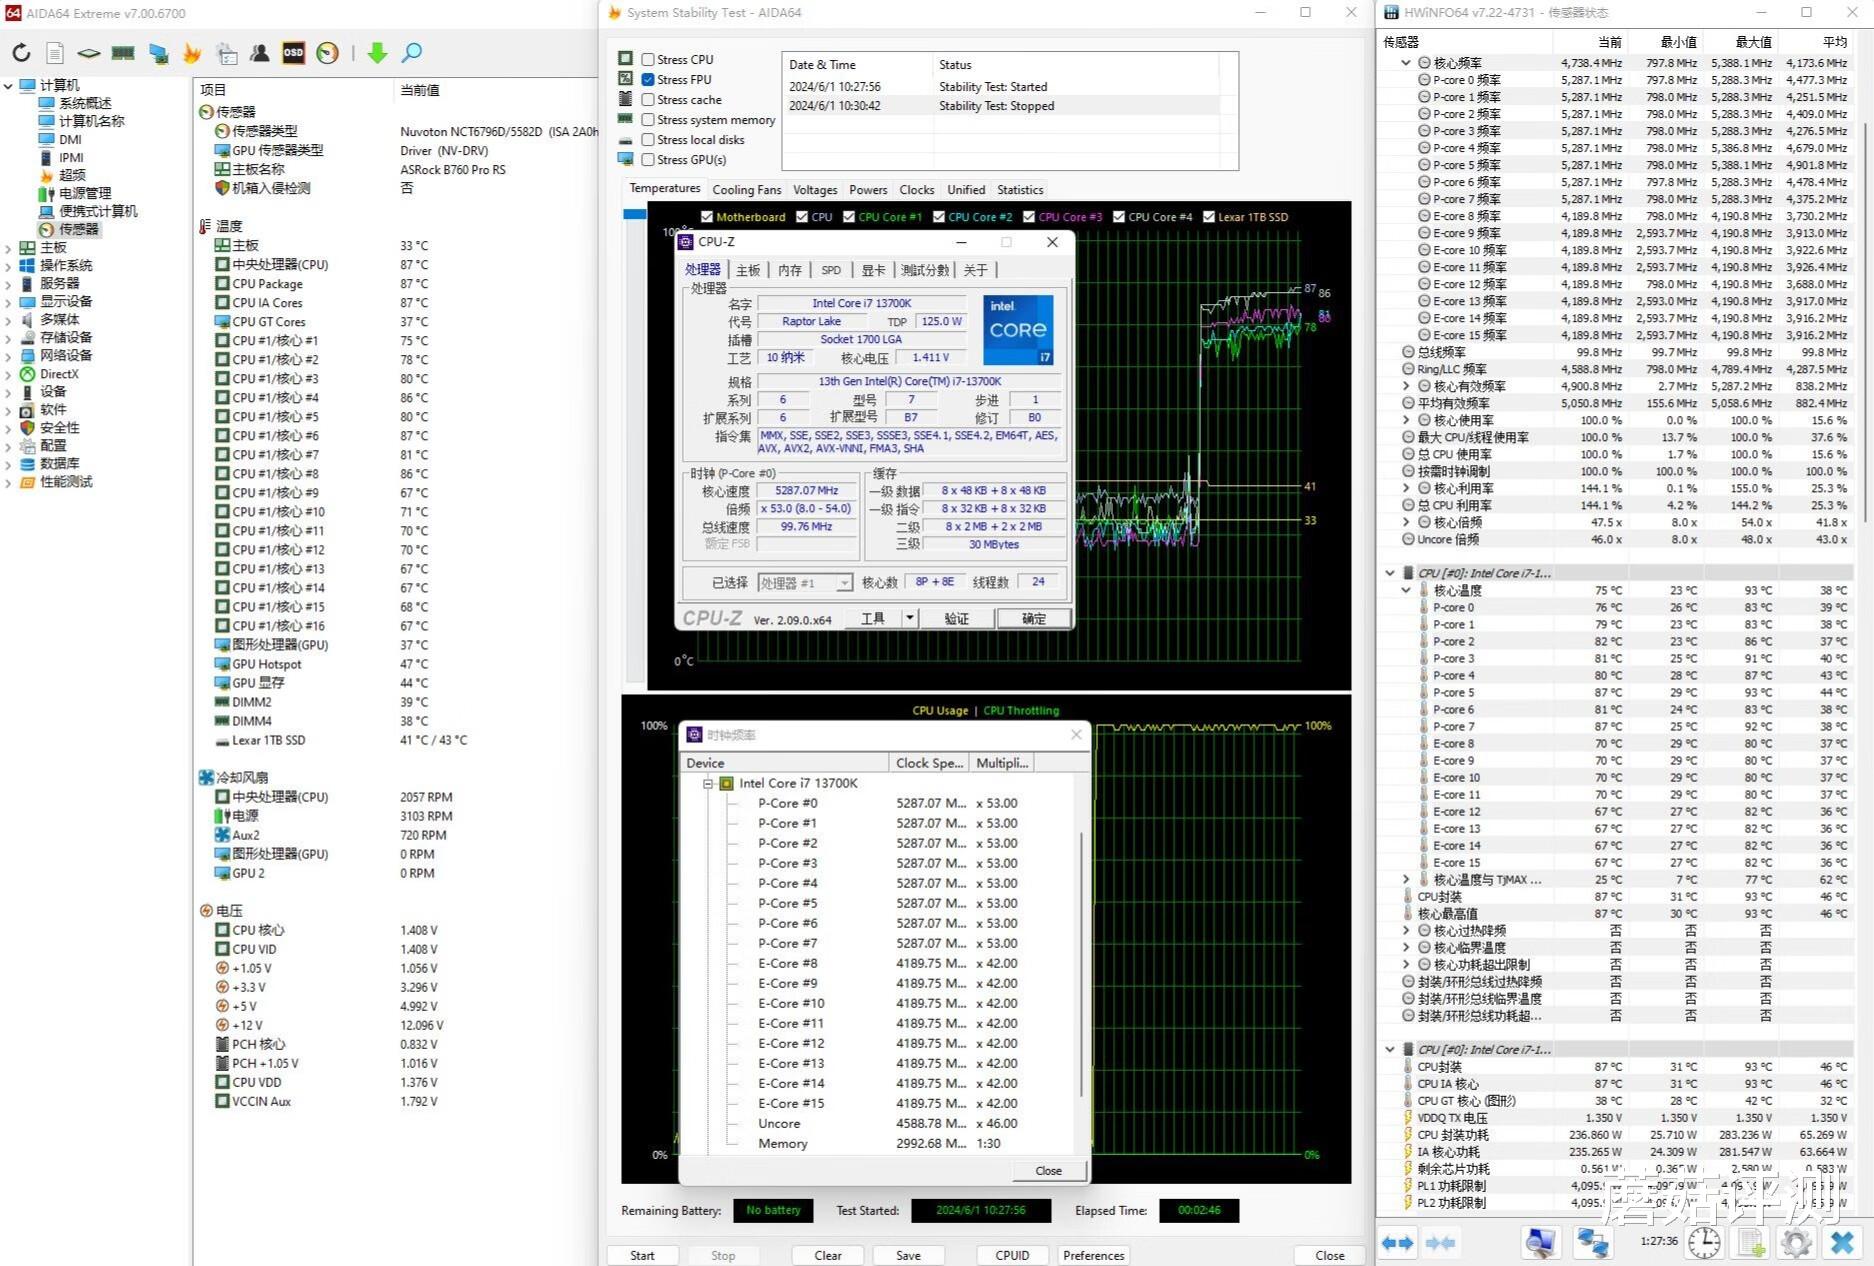The image size is (1874, 1266).
Task: Collapse the 核心温度 sensor group in HWiNFO
Action: pos(1406,590)
